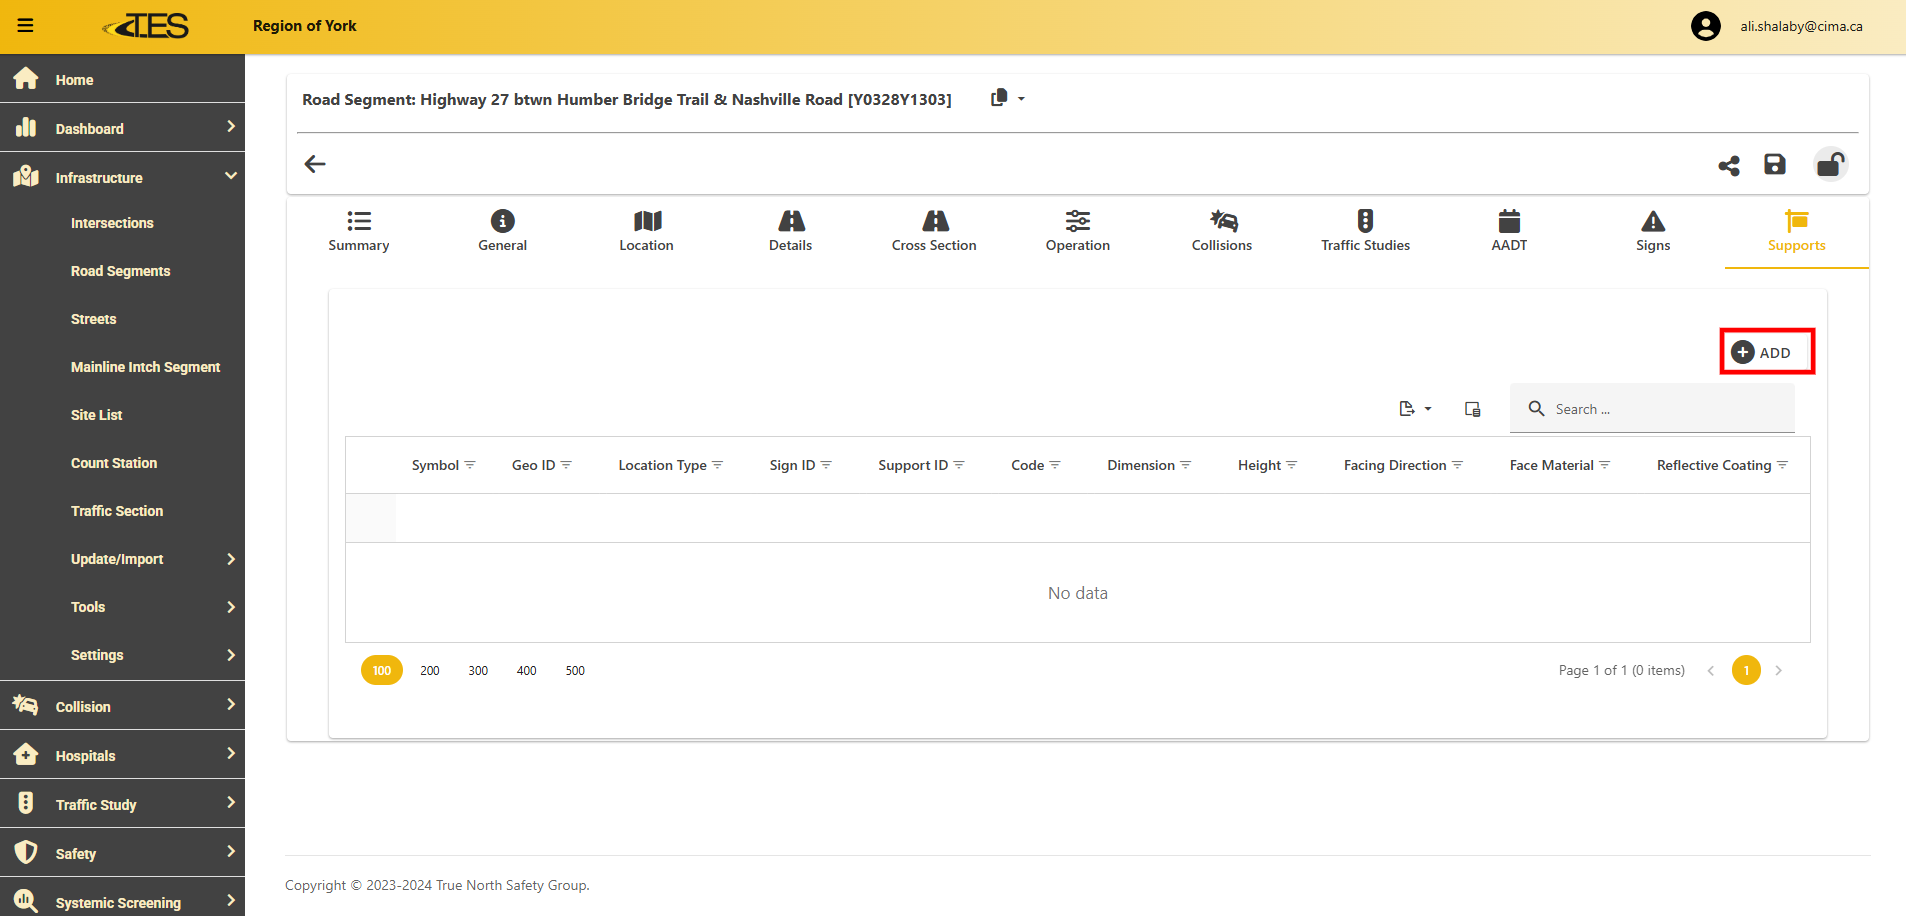Open the export data dropdown
The width and height of the screenshot is (1906, 916).
click(1414, 409)
